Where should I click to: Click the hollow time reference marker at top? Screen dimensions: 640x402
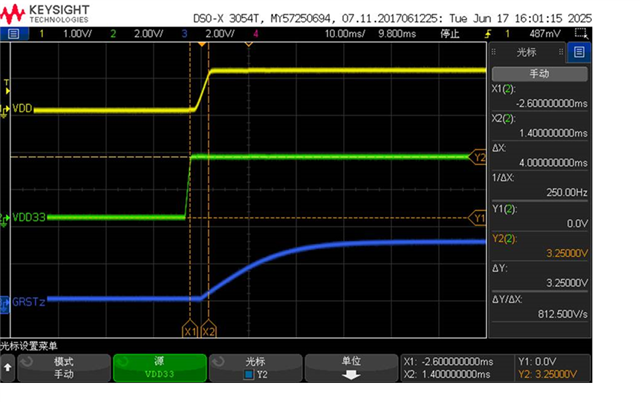(x=249, y=43)
